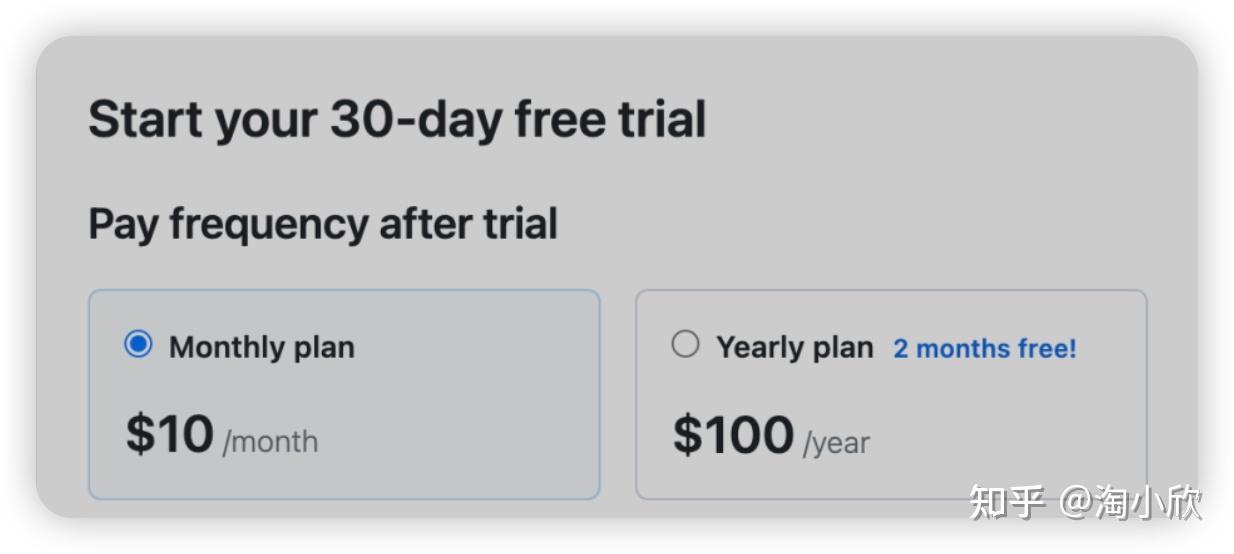1234x554 pixels.
Task: Click the $100 price amount
Action: tap(733, 434)
